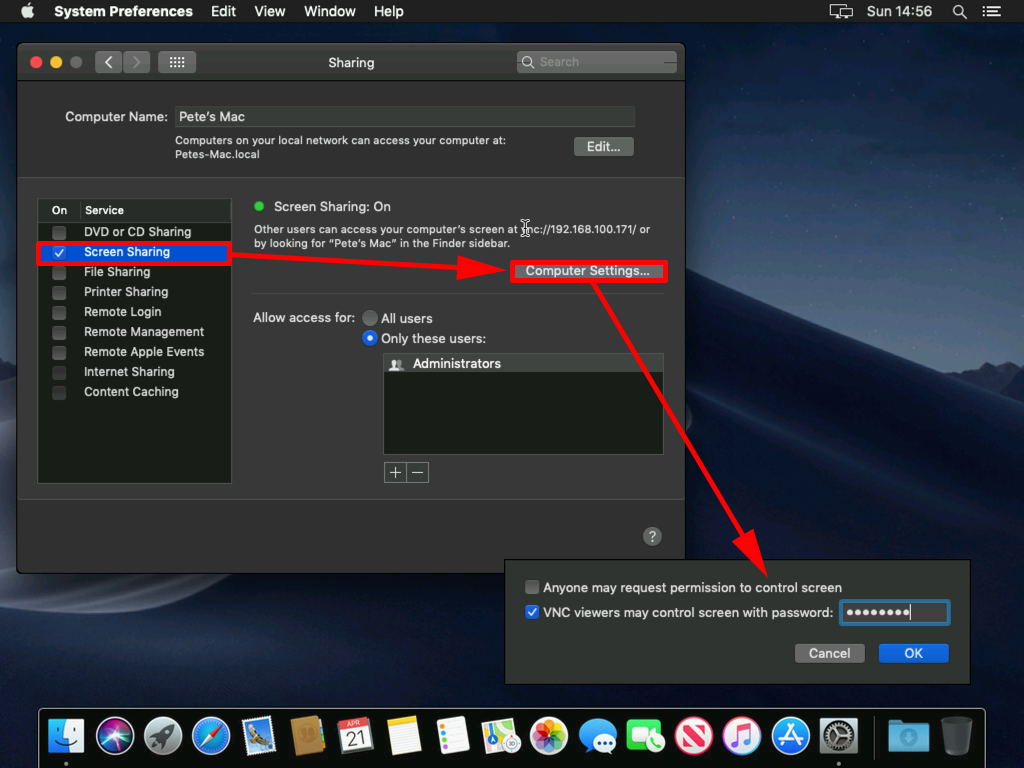Open System Preferences menu
1024x768 pixels.
(123, 11)
